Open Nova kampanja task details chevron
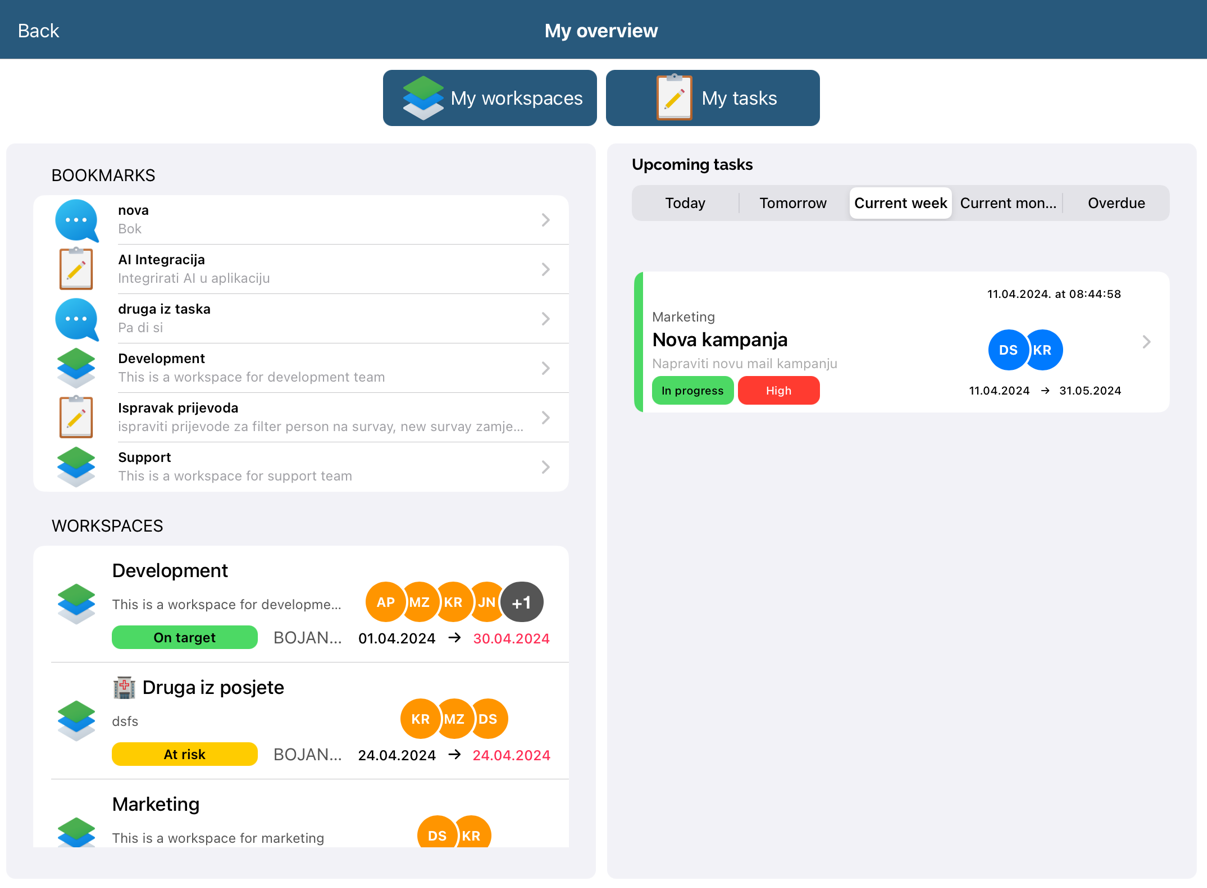 coord(1146,342)
